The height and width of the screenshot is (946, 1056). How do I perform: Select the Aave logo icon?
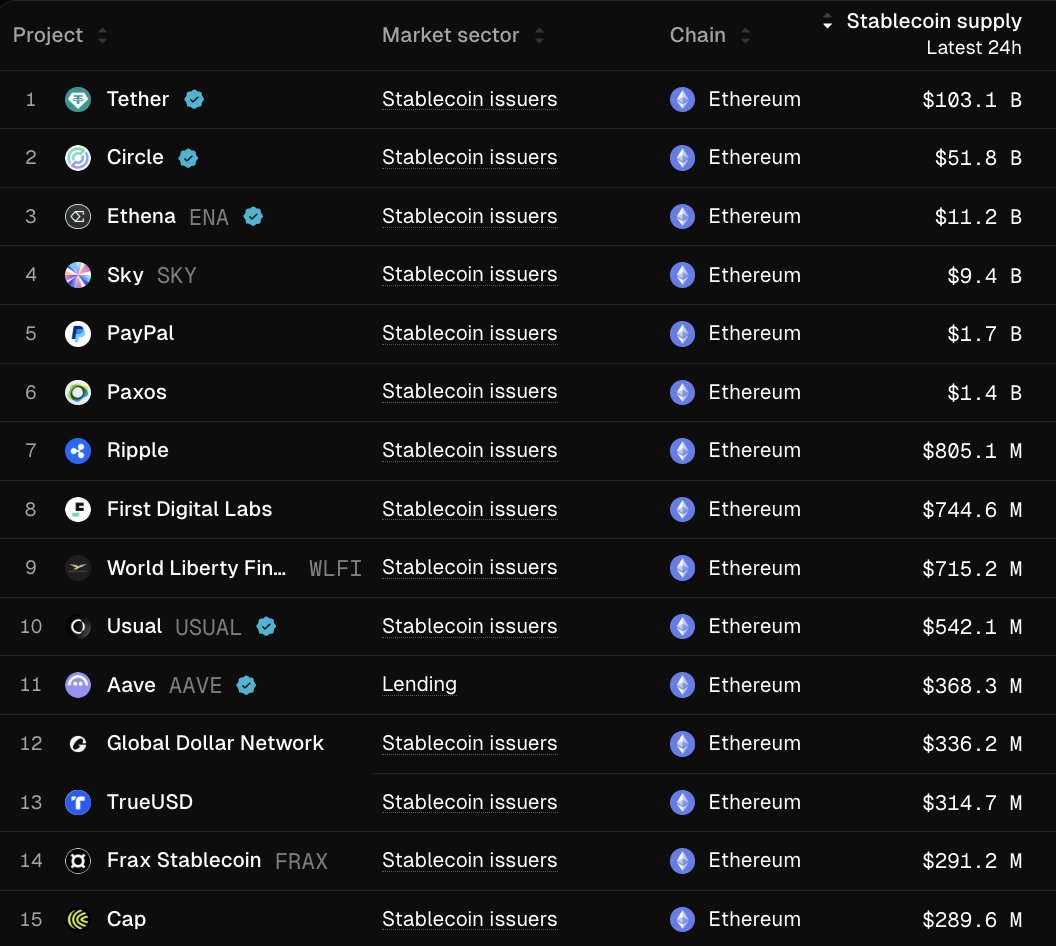pyautogui.click(x=78, y=685)
